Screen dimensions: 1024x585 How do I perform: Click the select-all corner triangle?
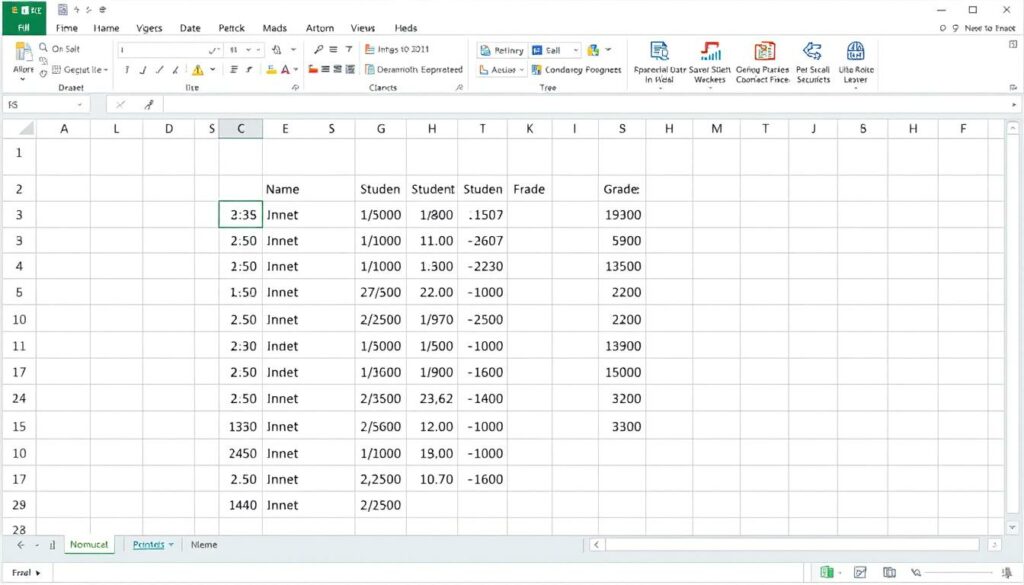[x=25, y=129]
